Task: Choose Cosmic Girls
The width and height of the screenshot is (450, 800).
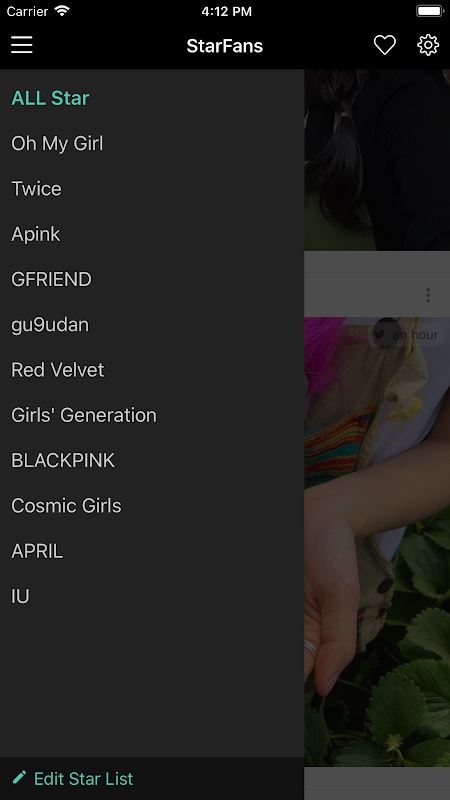Action: click(x=66, y=506)
